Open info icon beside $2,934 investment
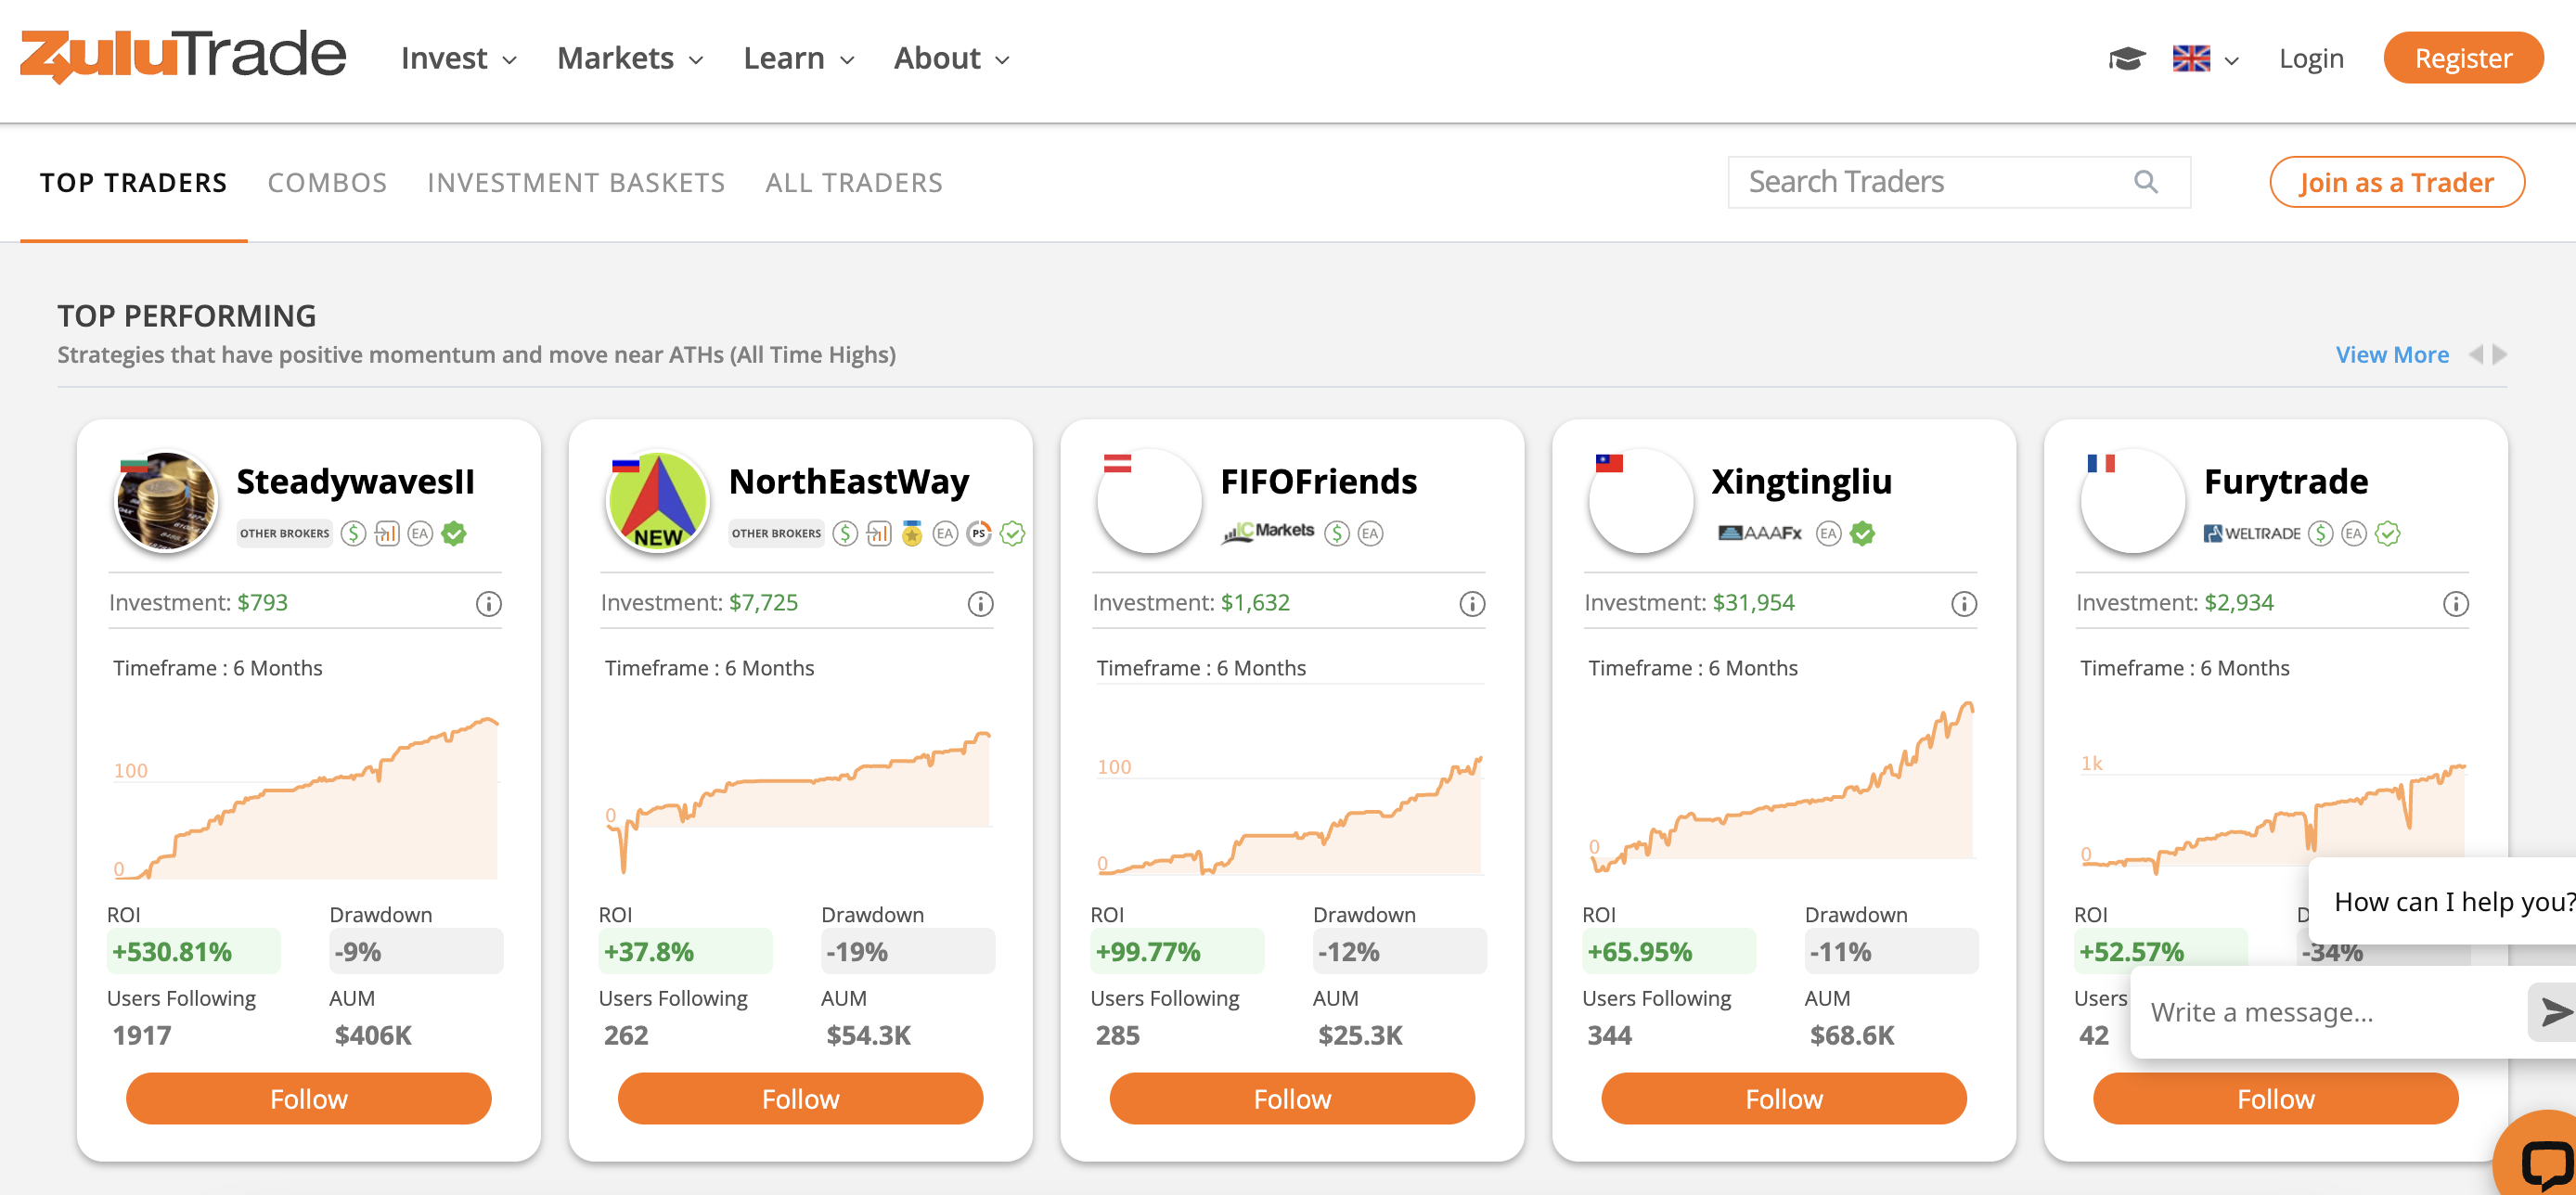Viewport: 2576px width, 1195px height. [x=2456, y=603]
